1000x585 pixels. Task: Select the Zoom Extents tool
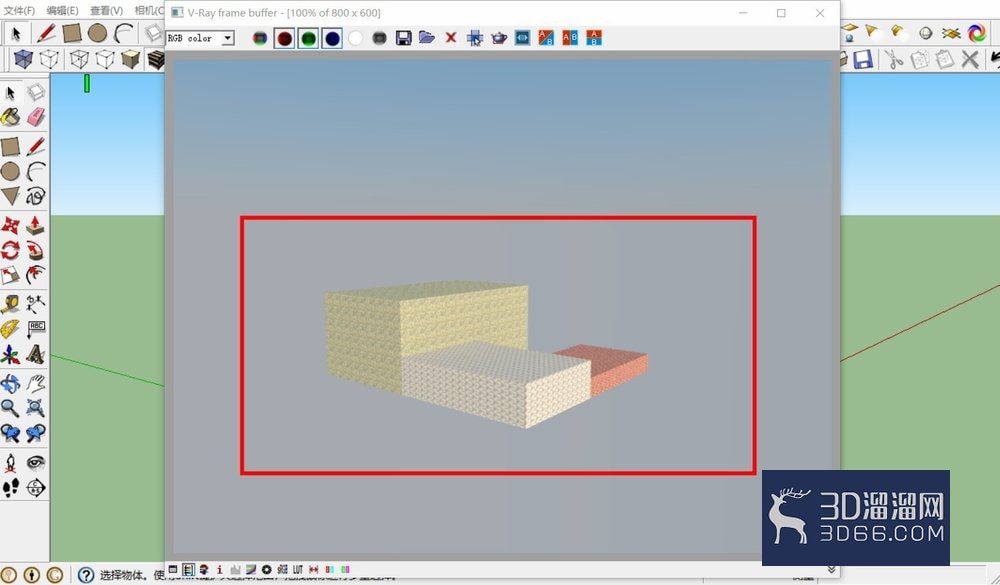pos(36,408)
